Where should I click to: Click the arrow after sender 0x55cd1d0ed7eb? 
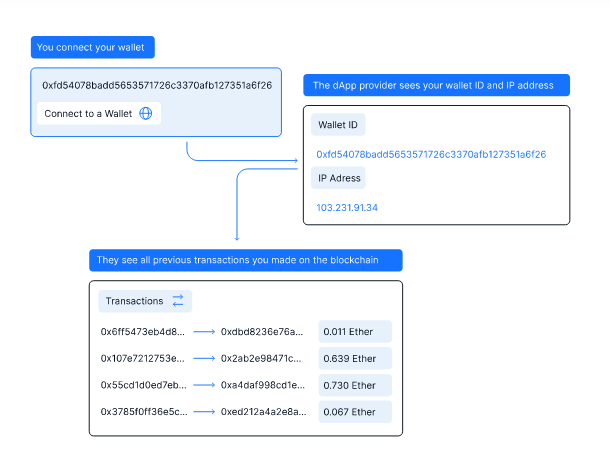pyautogui.click(x=204, y=385)
